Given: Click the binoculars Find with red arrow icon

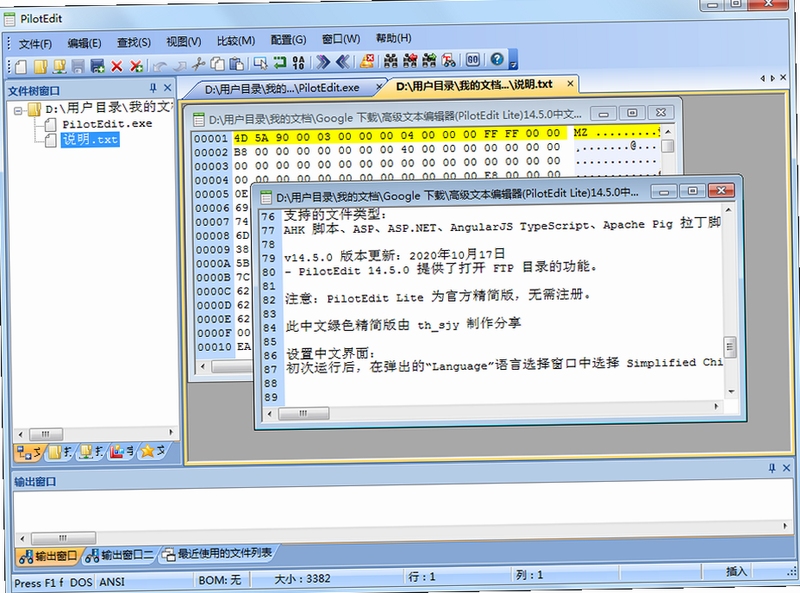Looking at the screenshot, I should pyautogui.click(x=410, y=61).
